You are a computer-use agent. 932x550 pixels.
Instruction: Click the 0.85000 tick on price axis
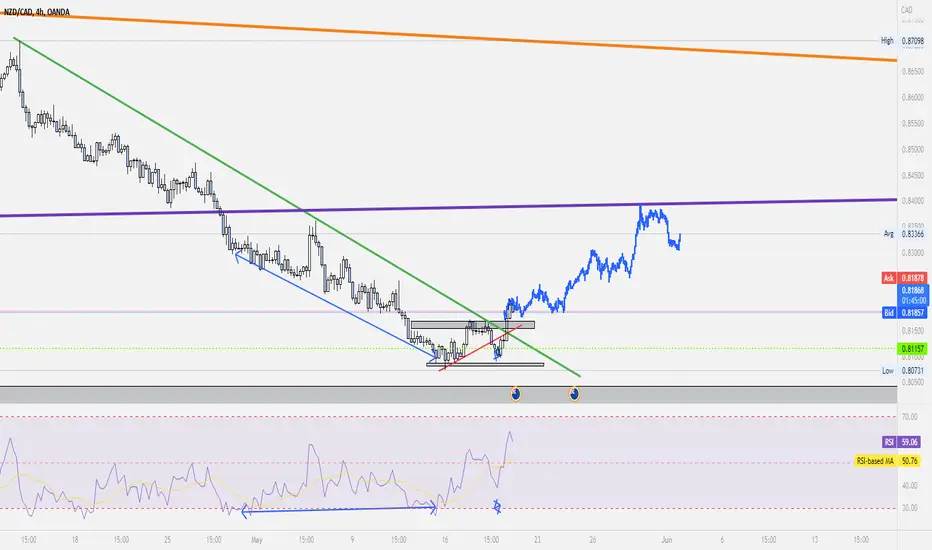[912, 149]
